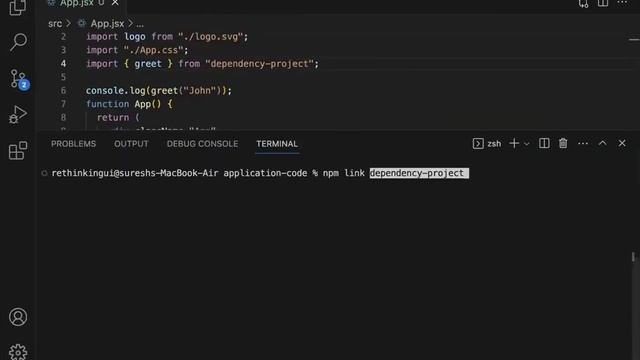Click the terminal prompt command line
This screenshot has height=360, width=640.
coord(260,173)
